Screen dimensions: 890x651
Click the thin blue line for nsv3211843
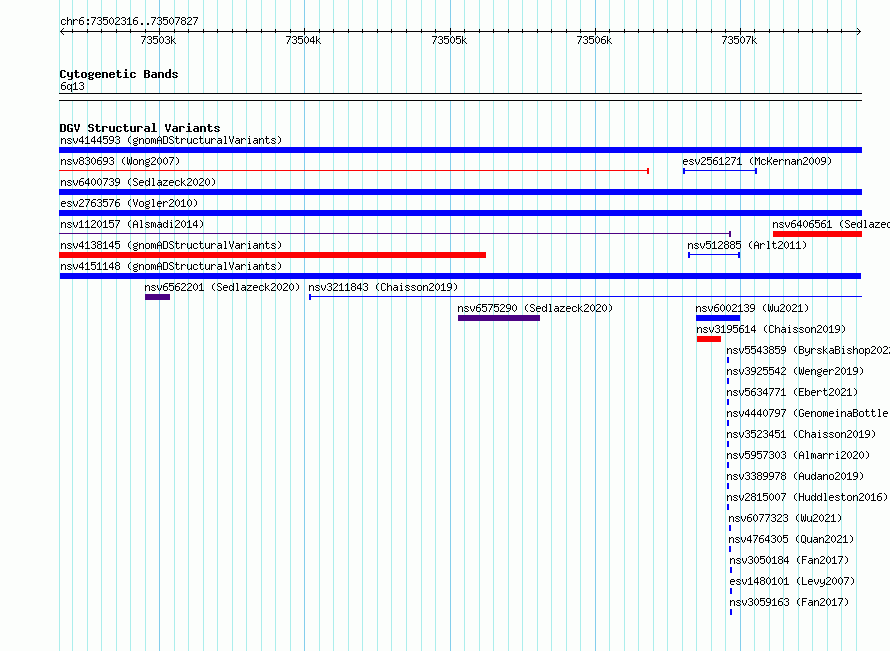(585, 297)
